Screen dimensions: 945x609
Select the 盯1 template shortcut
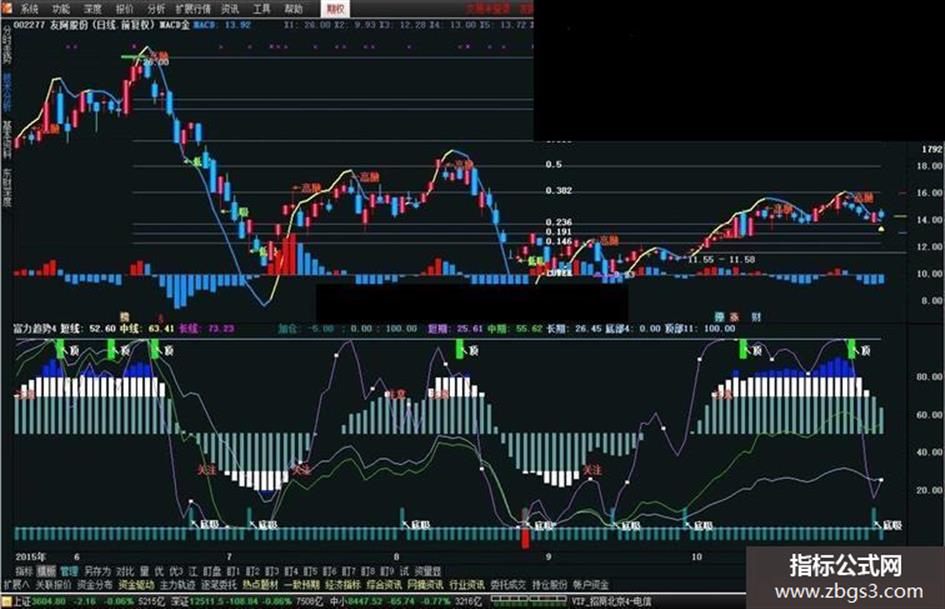(x=233, y=571)
